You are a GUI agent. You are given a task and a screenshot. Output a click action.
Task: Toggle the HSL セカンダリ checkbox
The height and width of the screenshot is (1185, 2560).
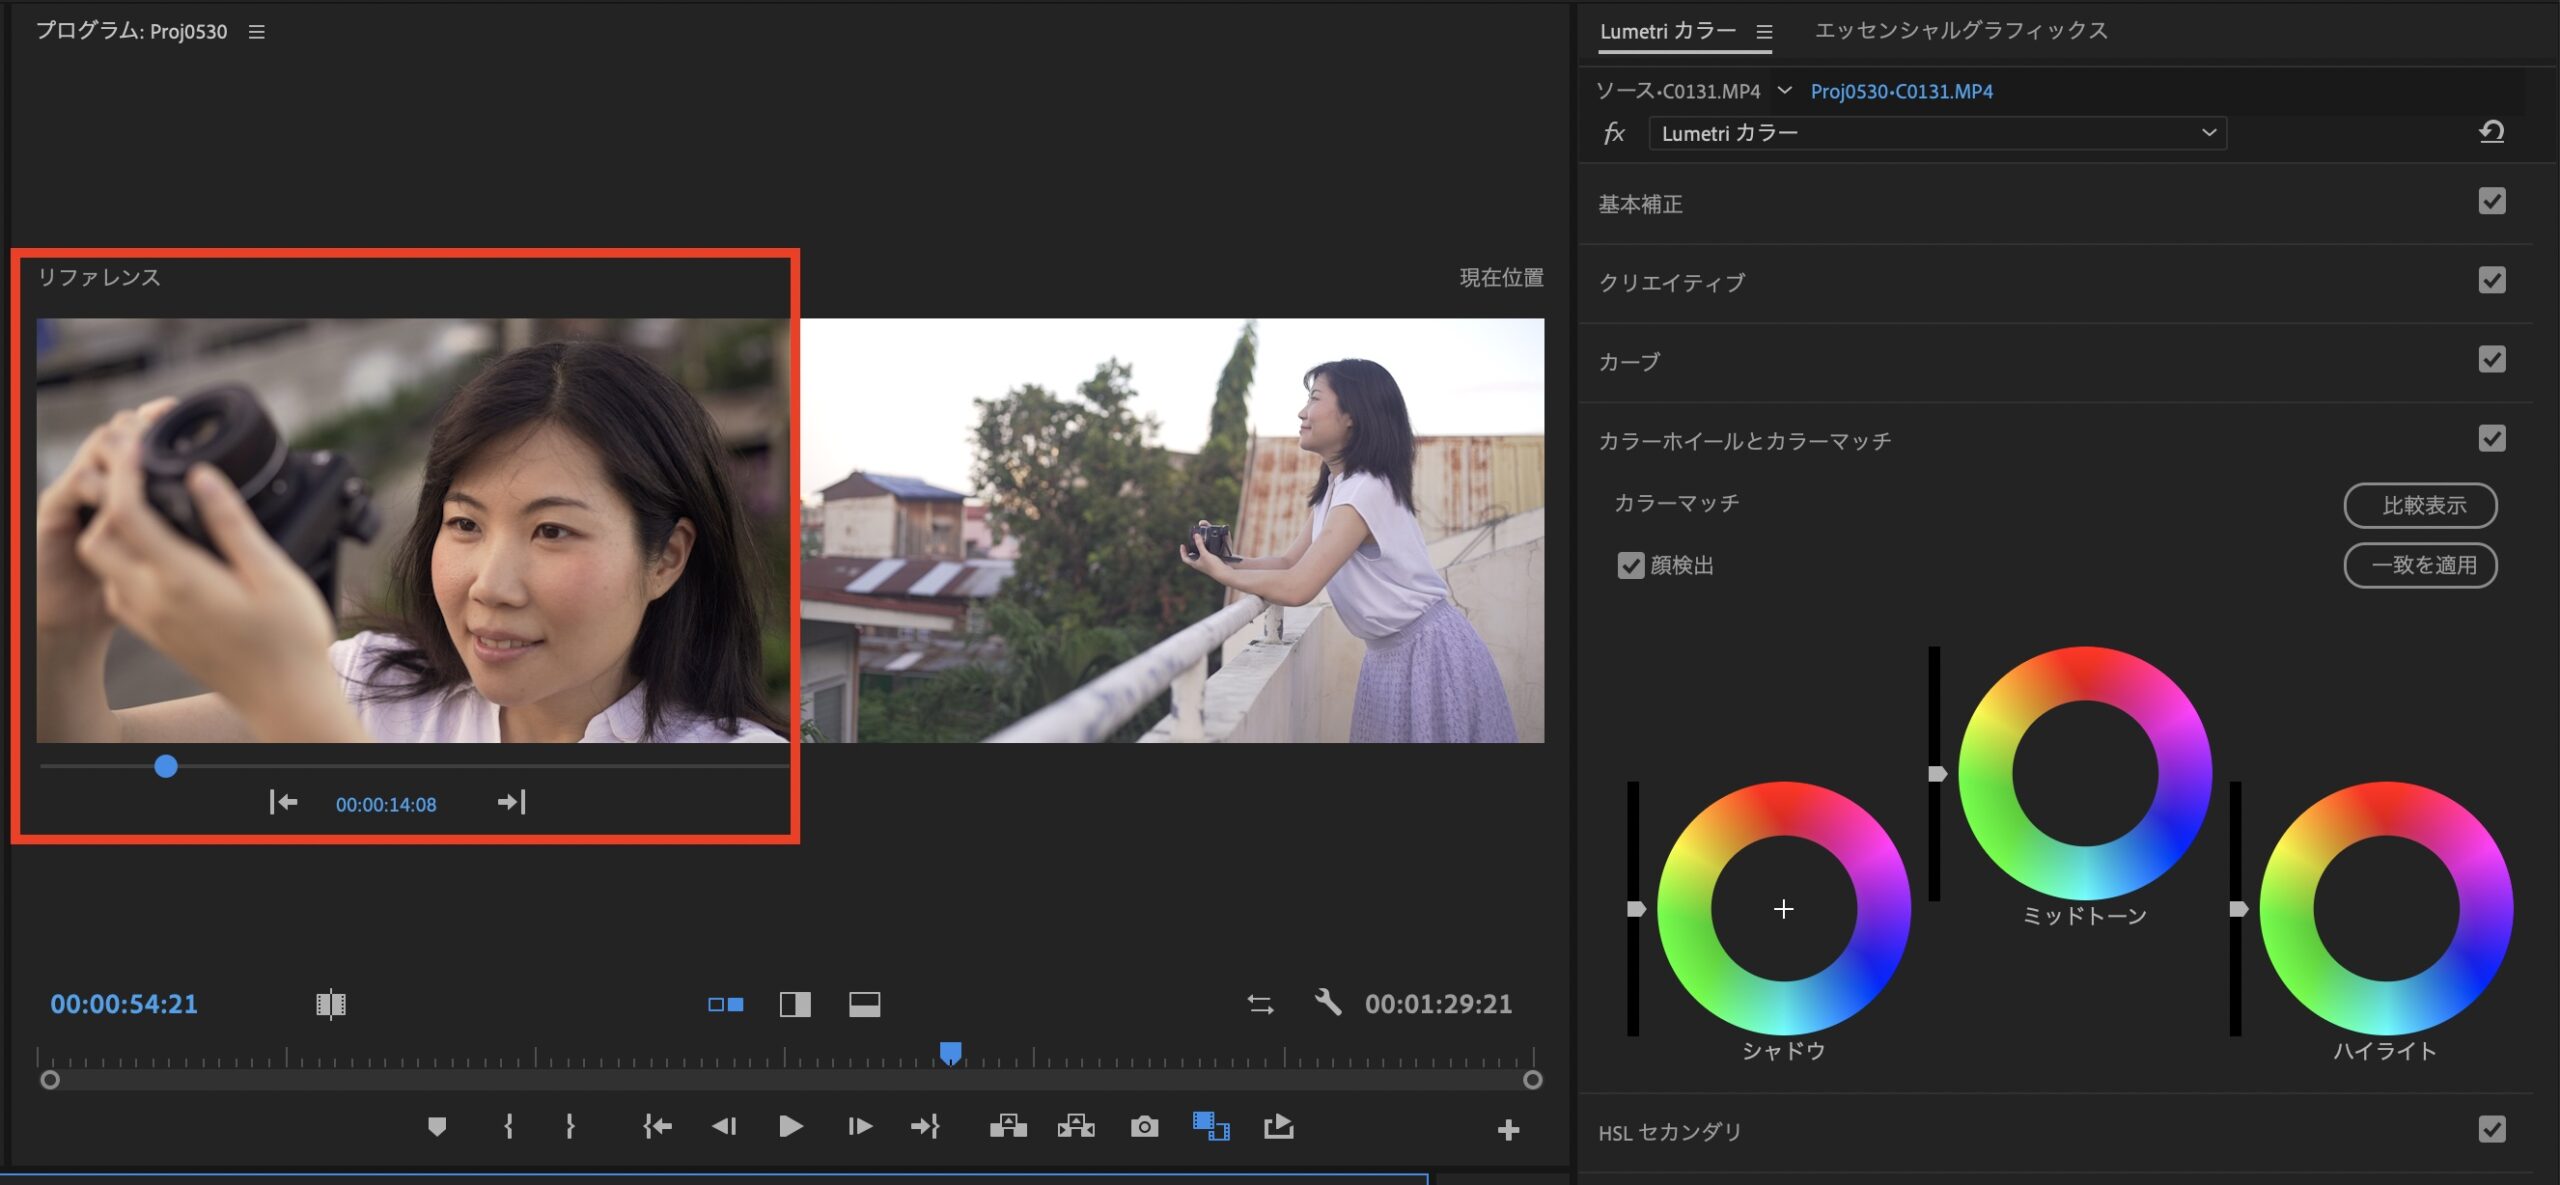click(x=2491, y=1130)
